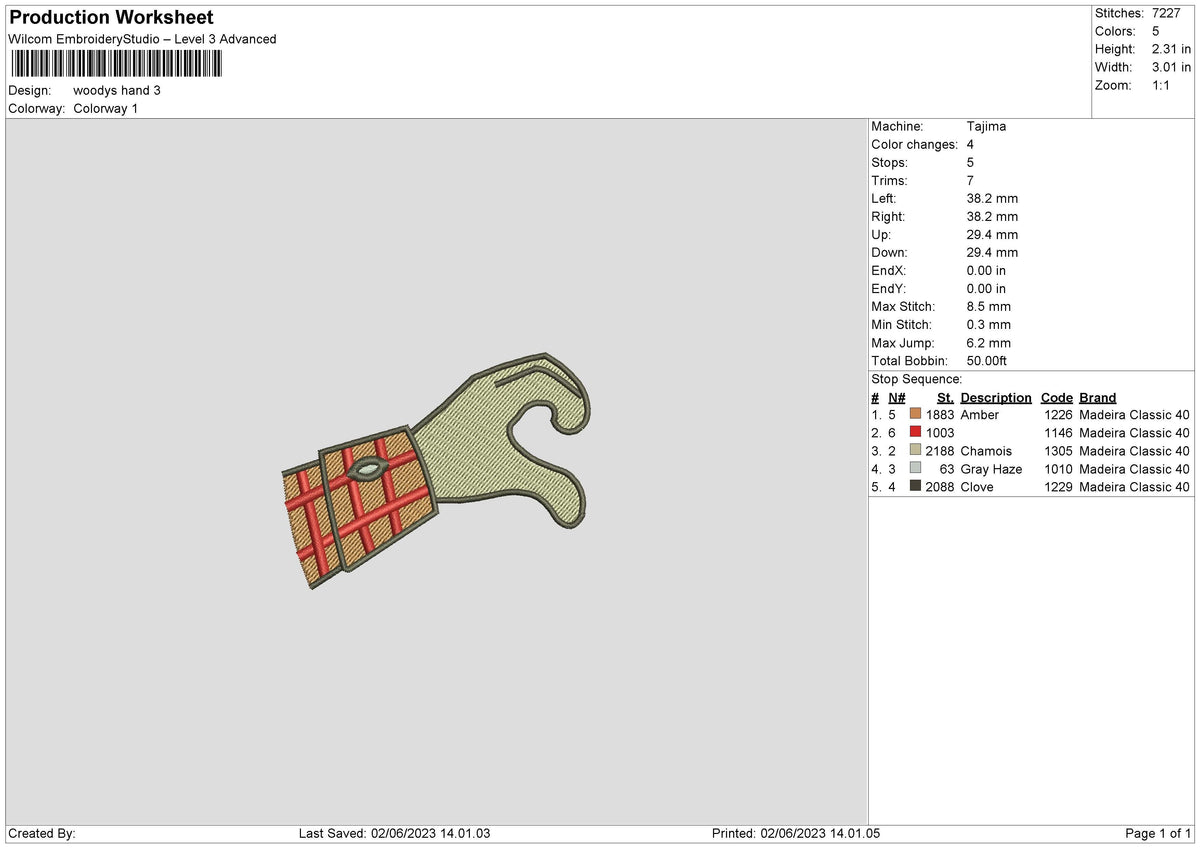Click the Machine value Tajima
The height and width of the screenshot is (848, 1200).
987,126
